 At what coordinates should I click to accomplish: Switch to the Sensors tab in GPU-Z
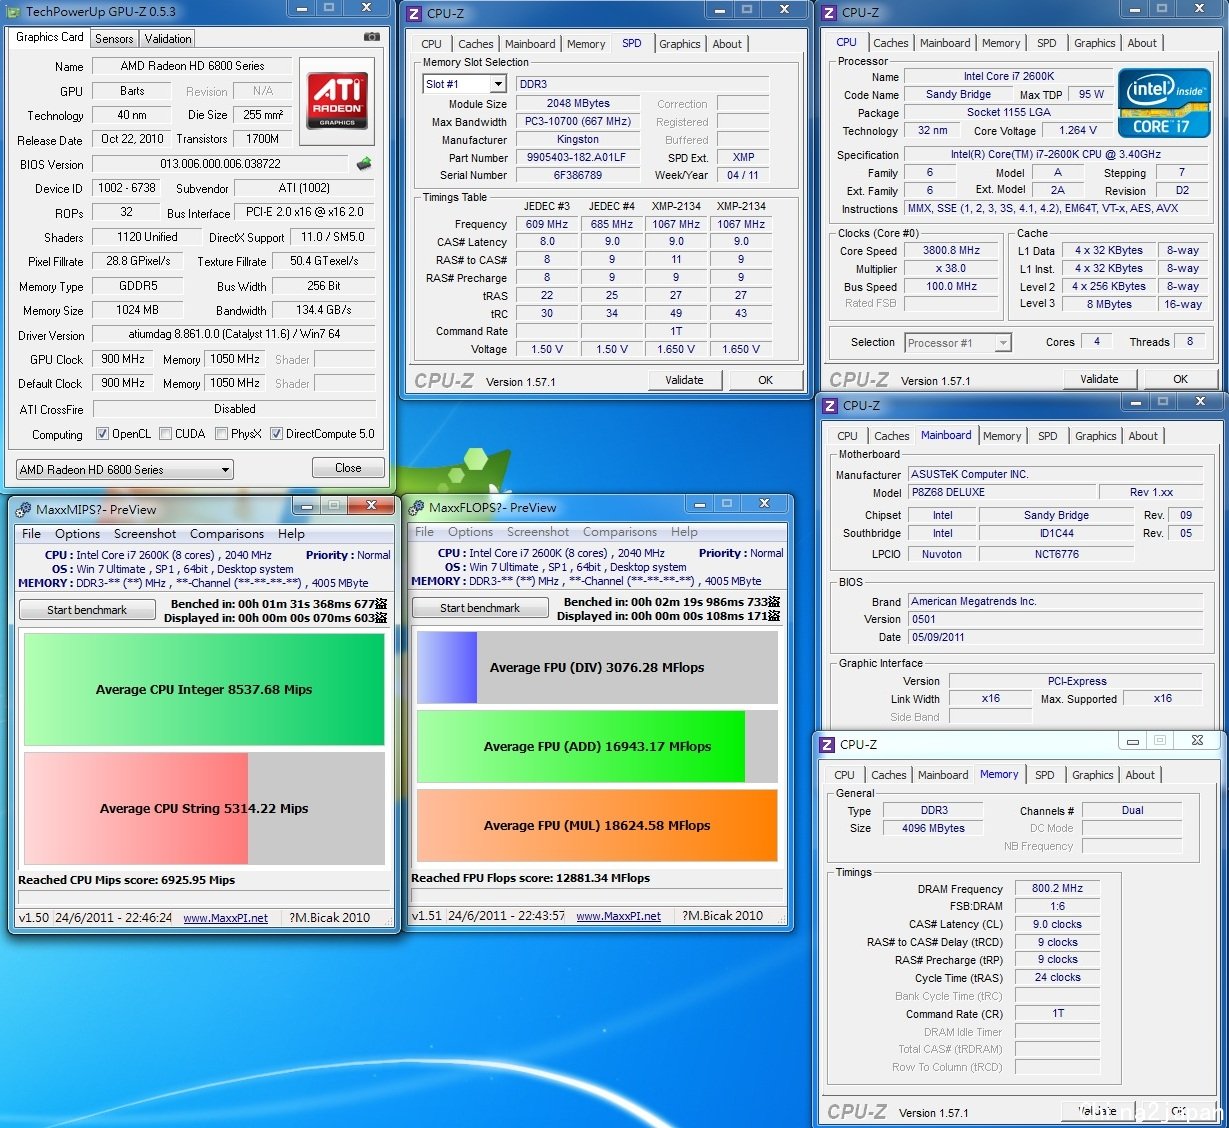(114, 38)
